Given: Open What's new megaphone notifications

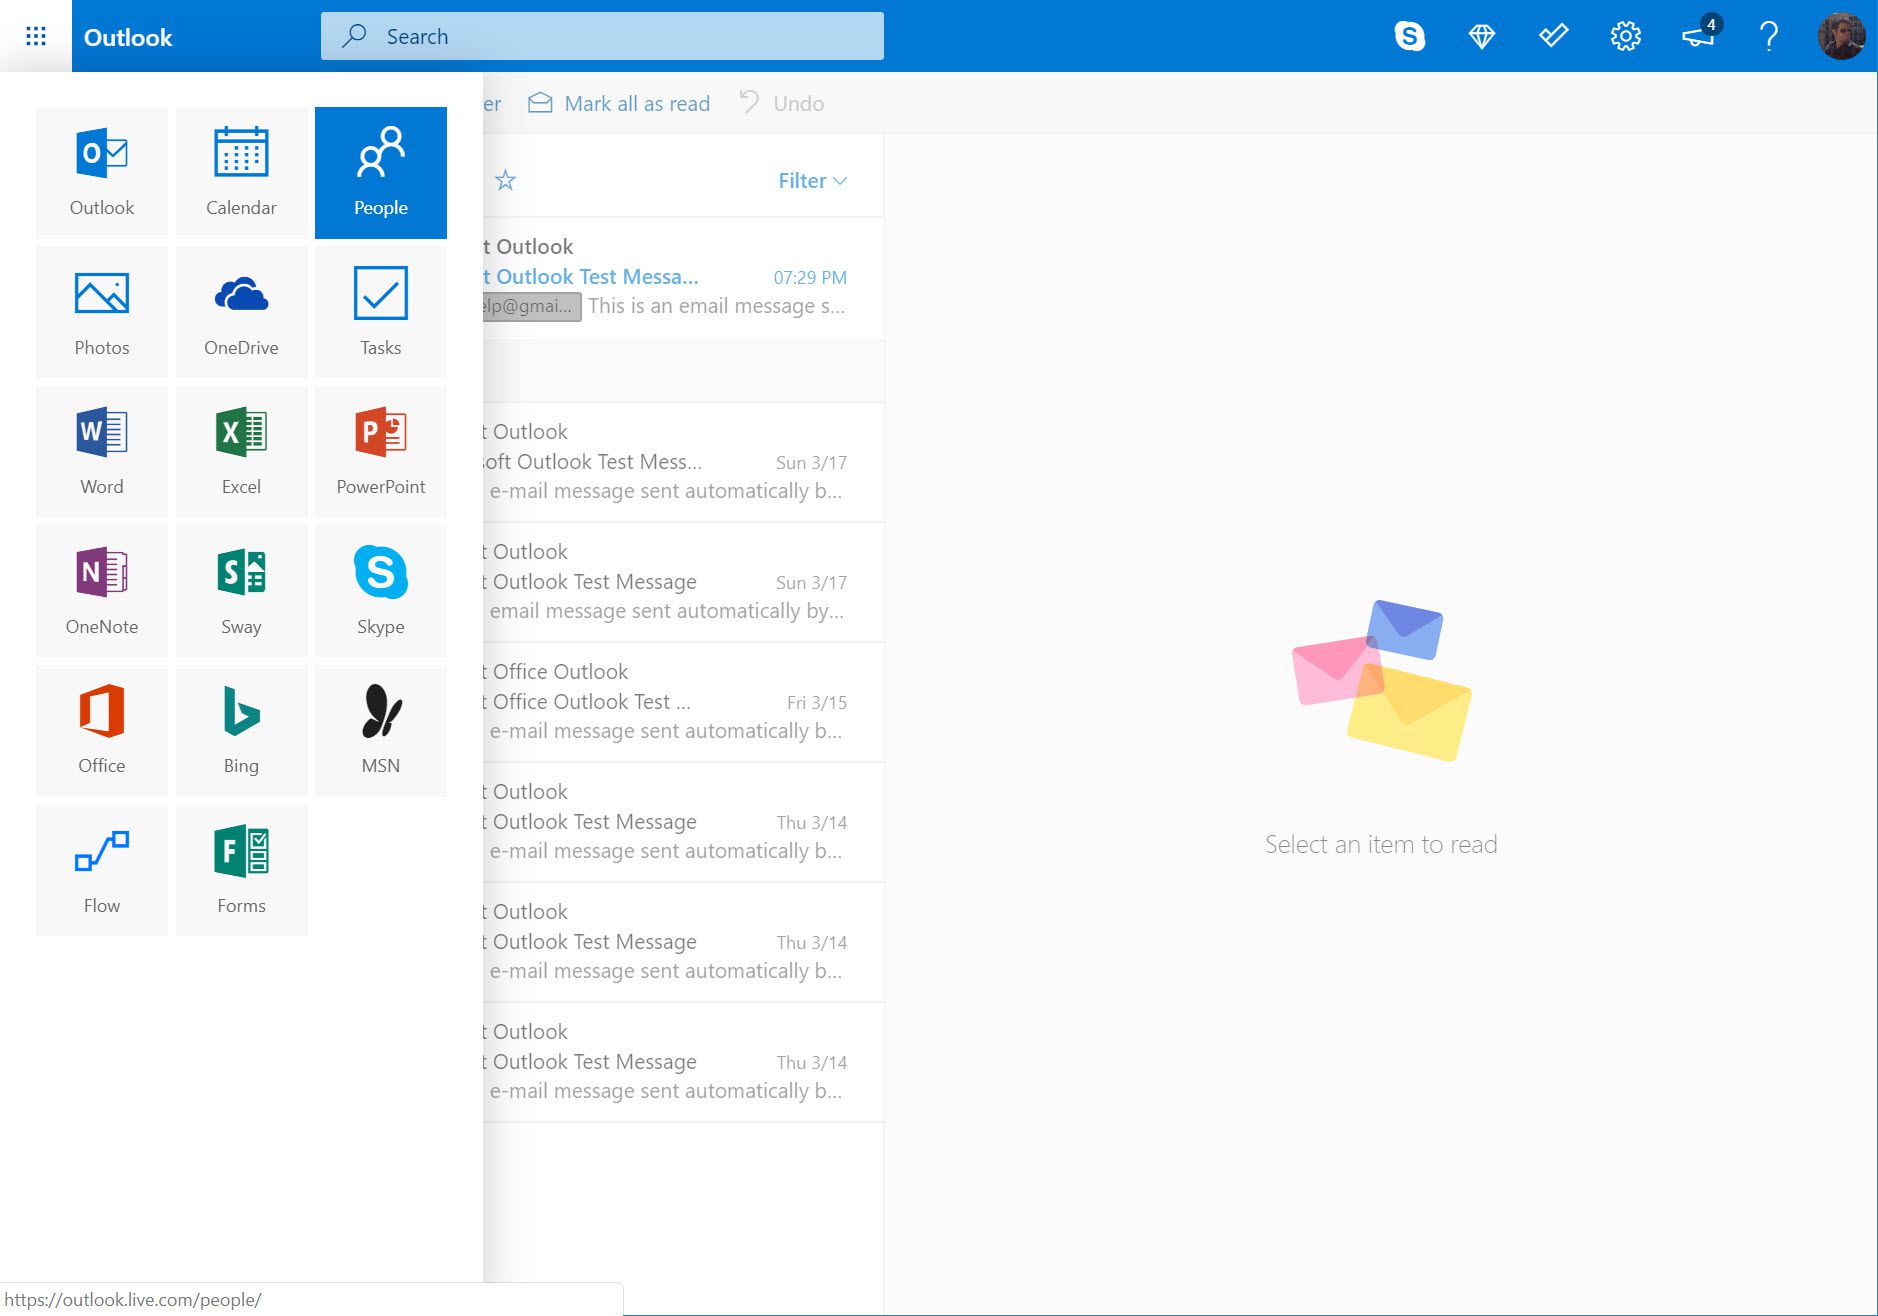Looking at the screenshot, I should point(1700,34).
